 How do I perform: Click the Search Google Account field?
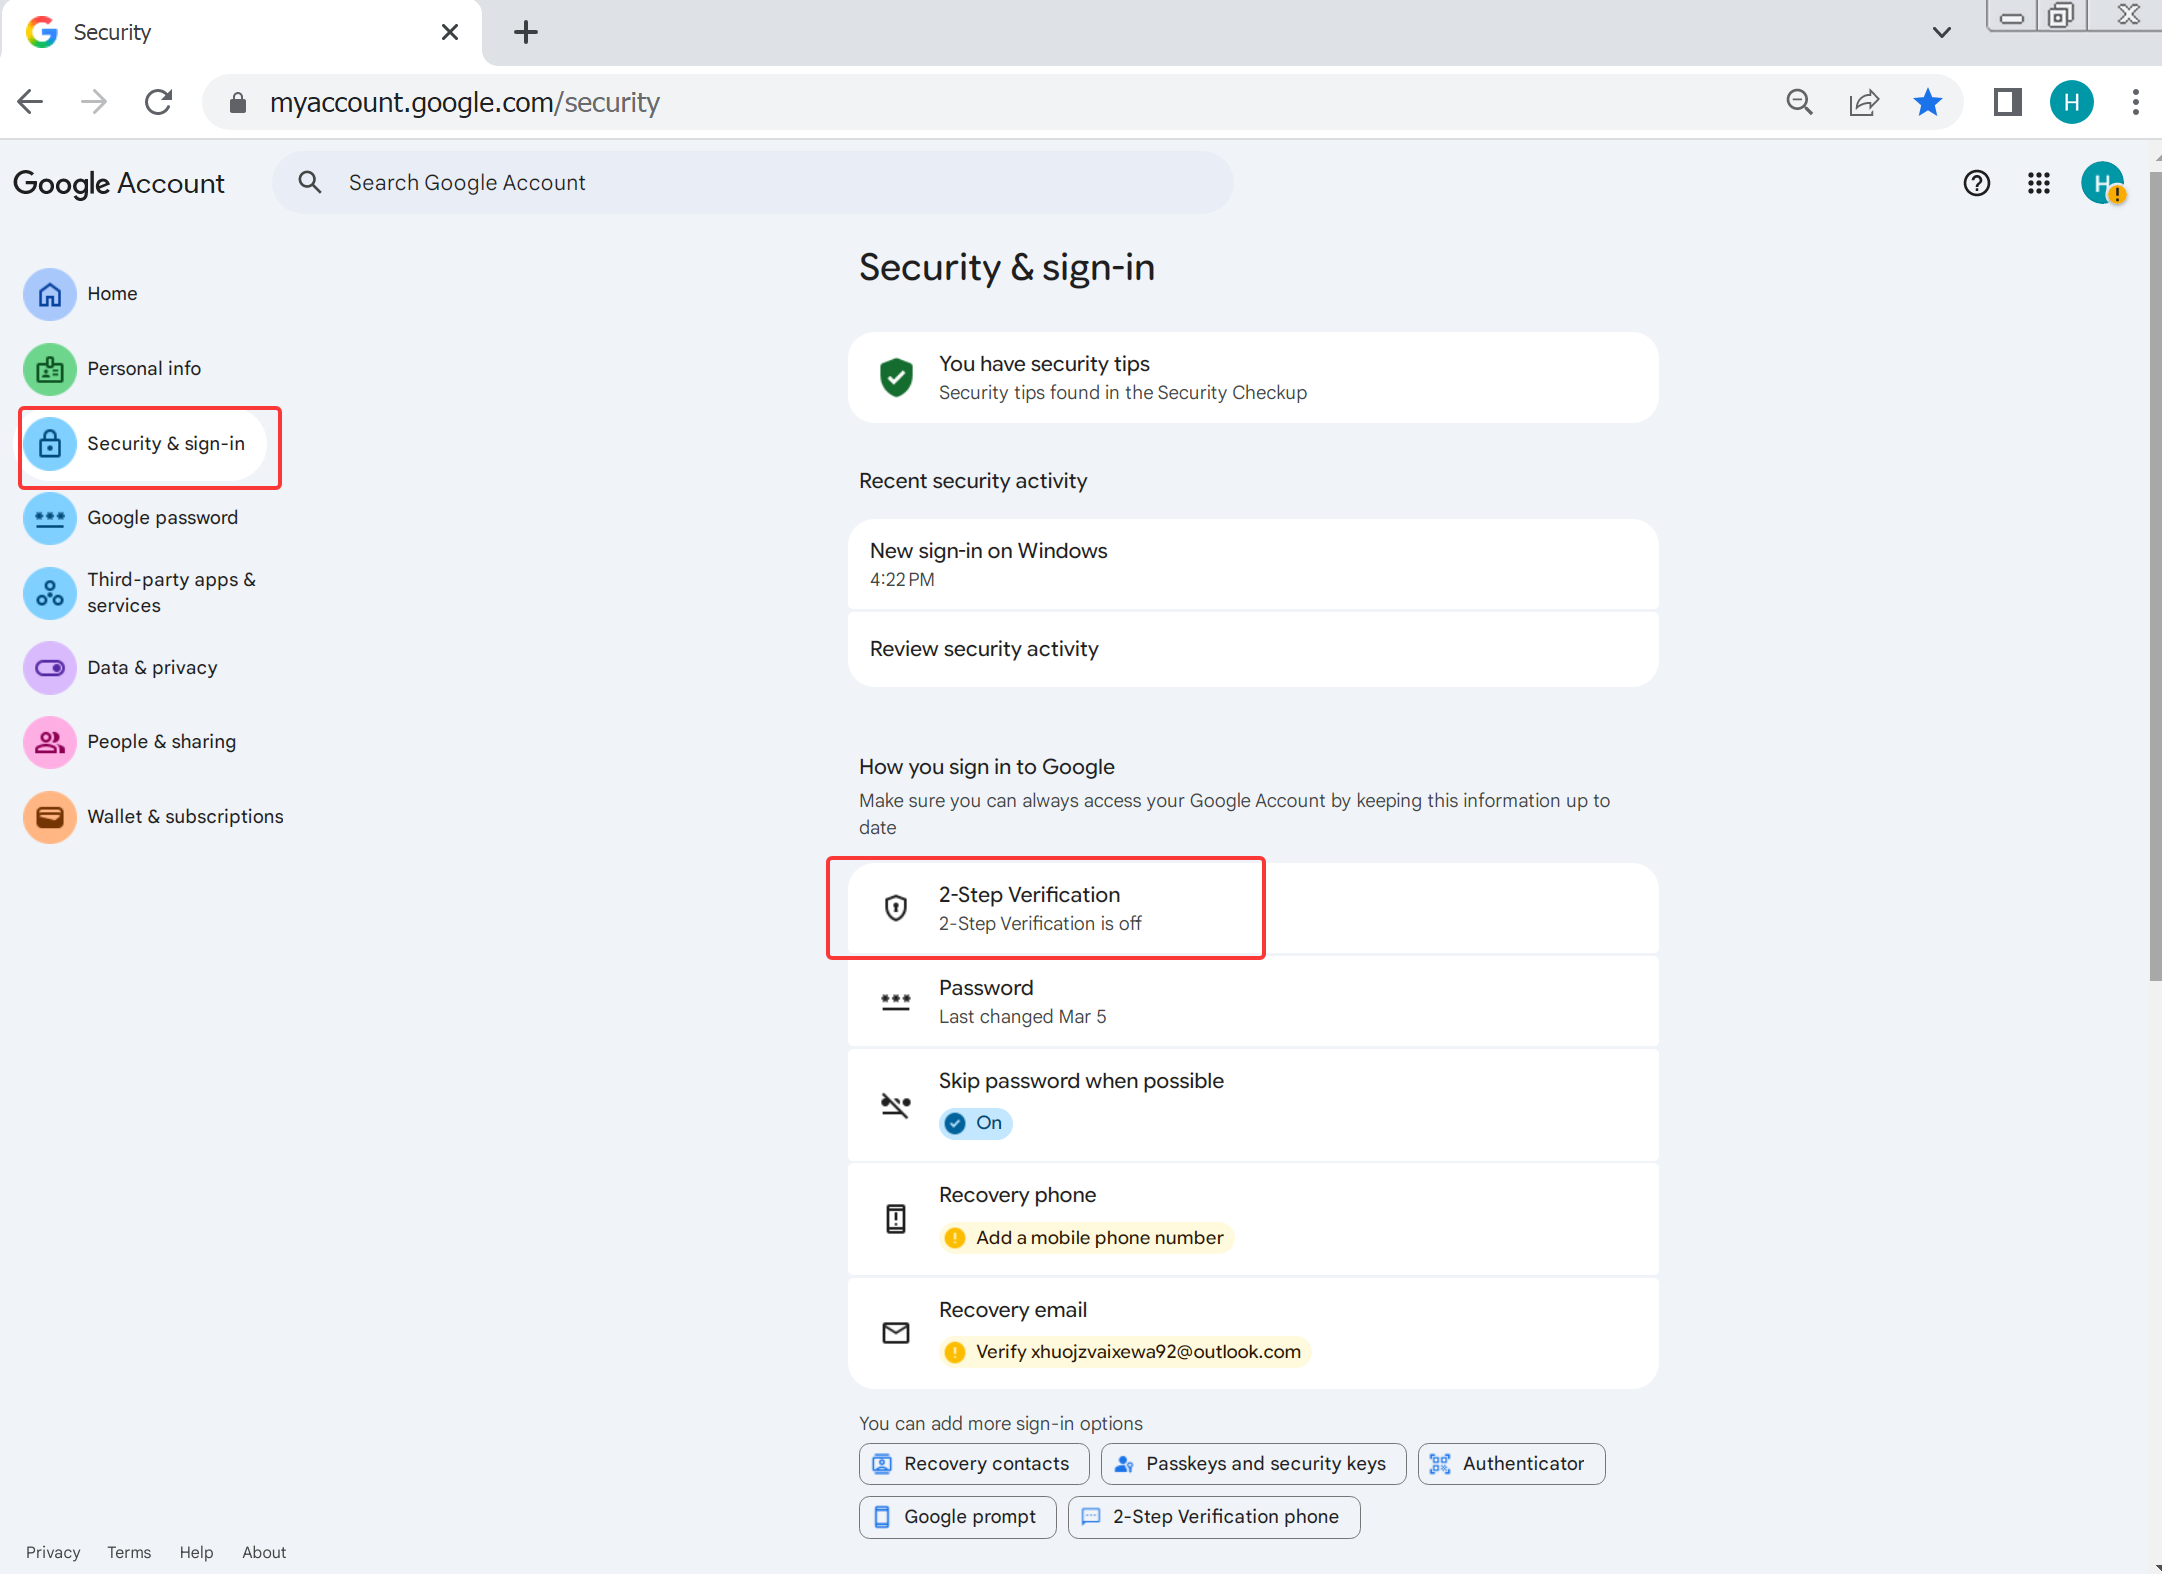click(x=752, y=183)
